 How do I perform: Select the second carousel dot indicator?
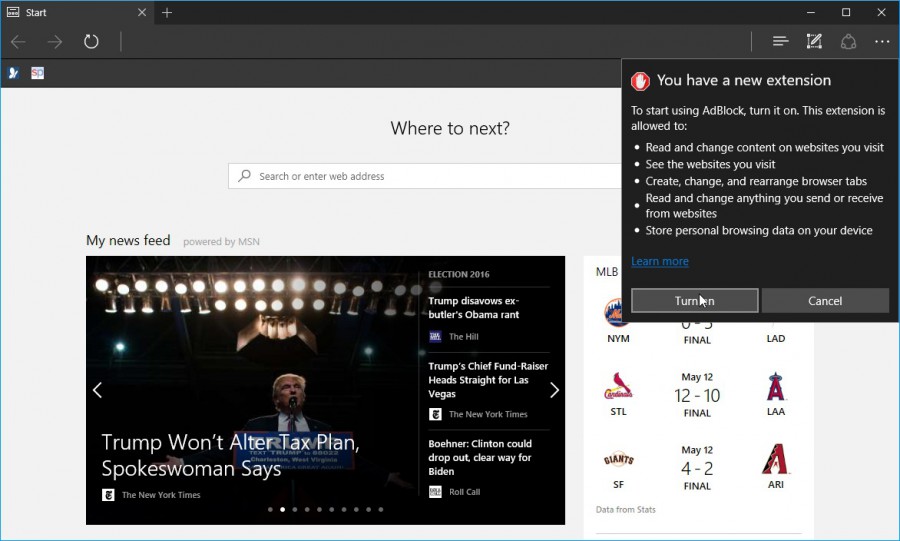(x=282, y=509)
